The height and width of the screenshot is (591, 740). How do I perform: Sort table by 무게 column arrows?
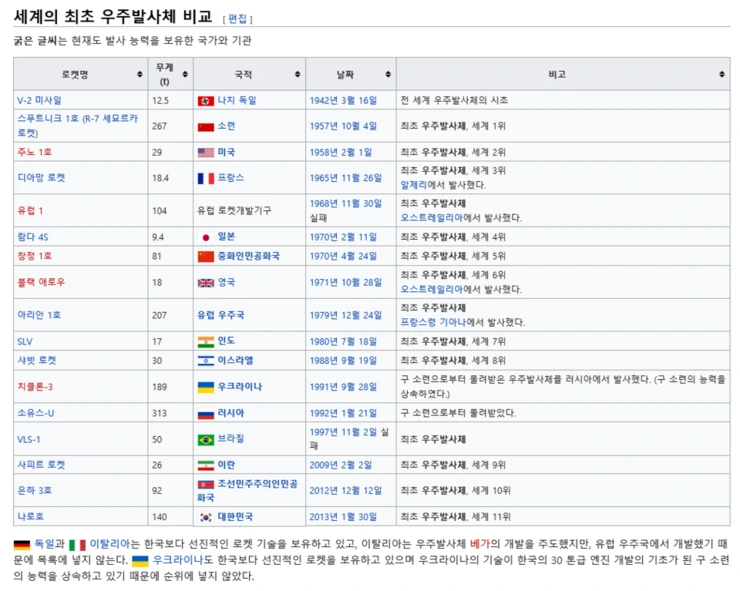pos(185,74)
